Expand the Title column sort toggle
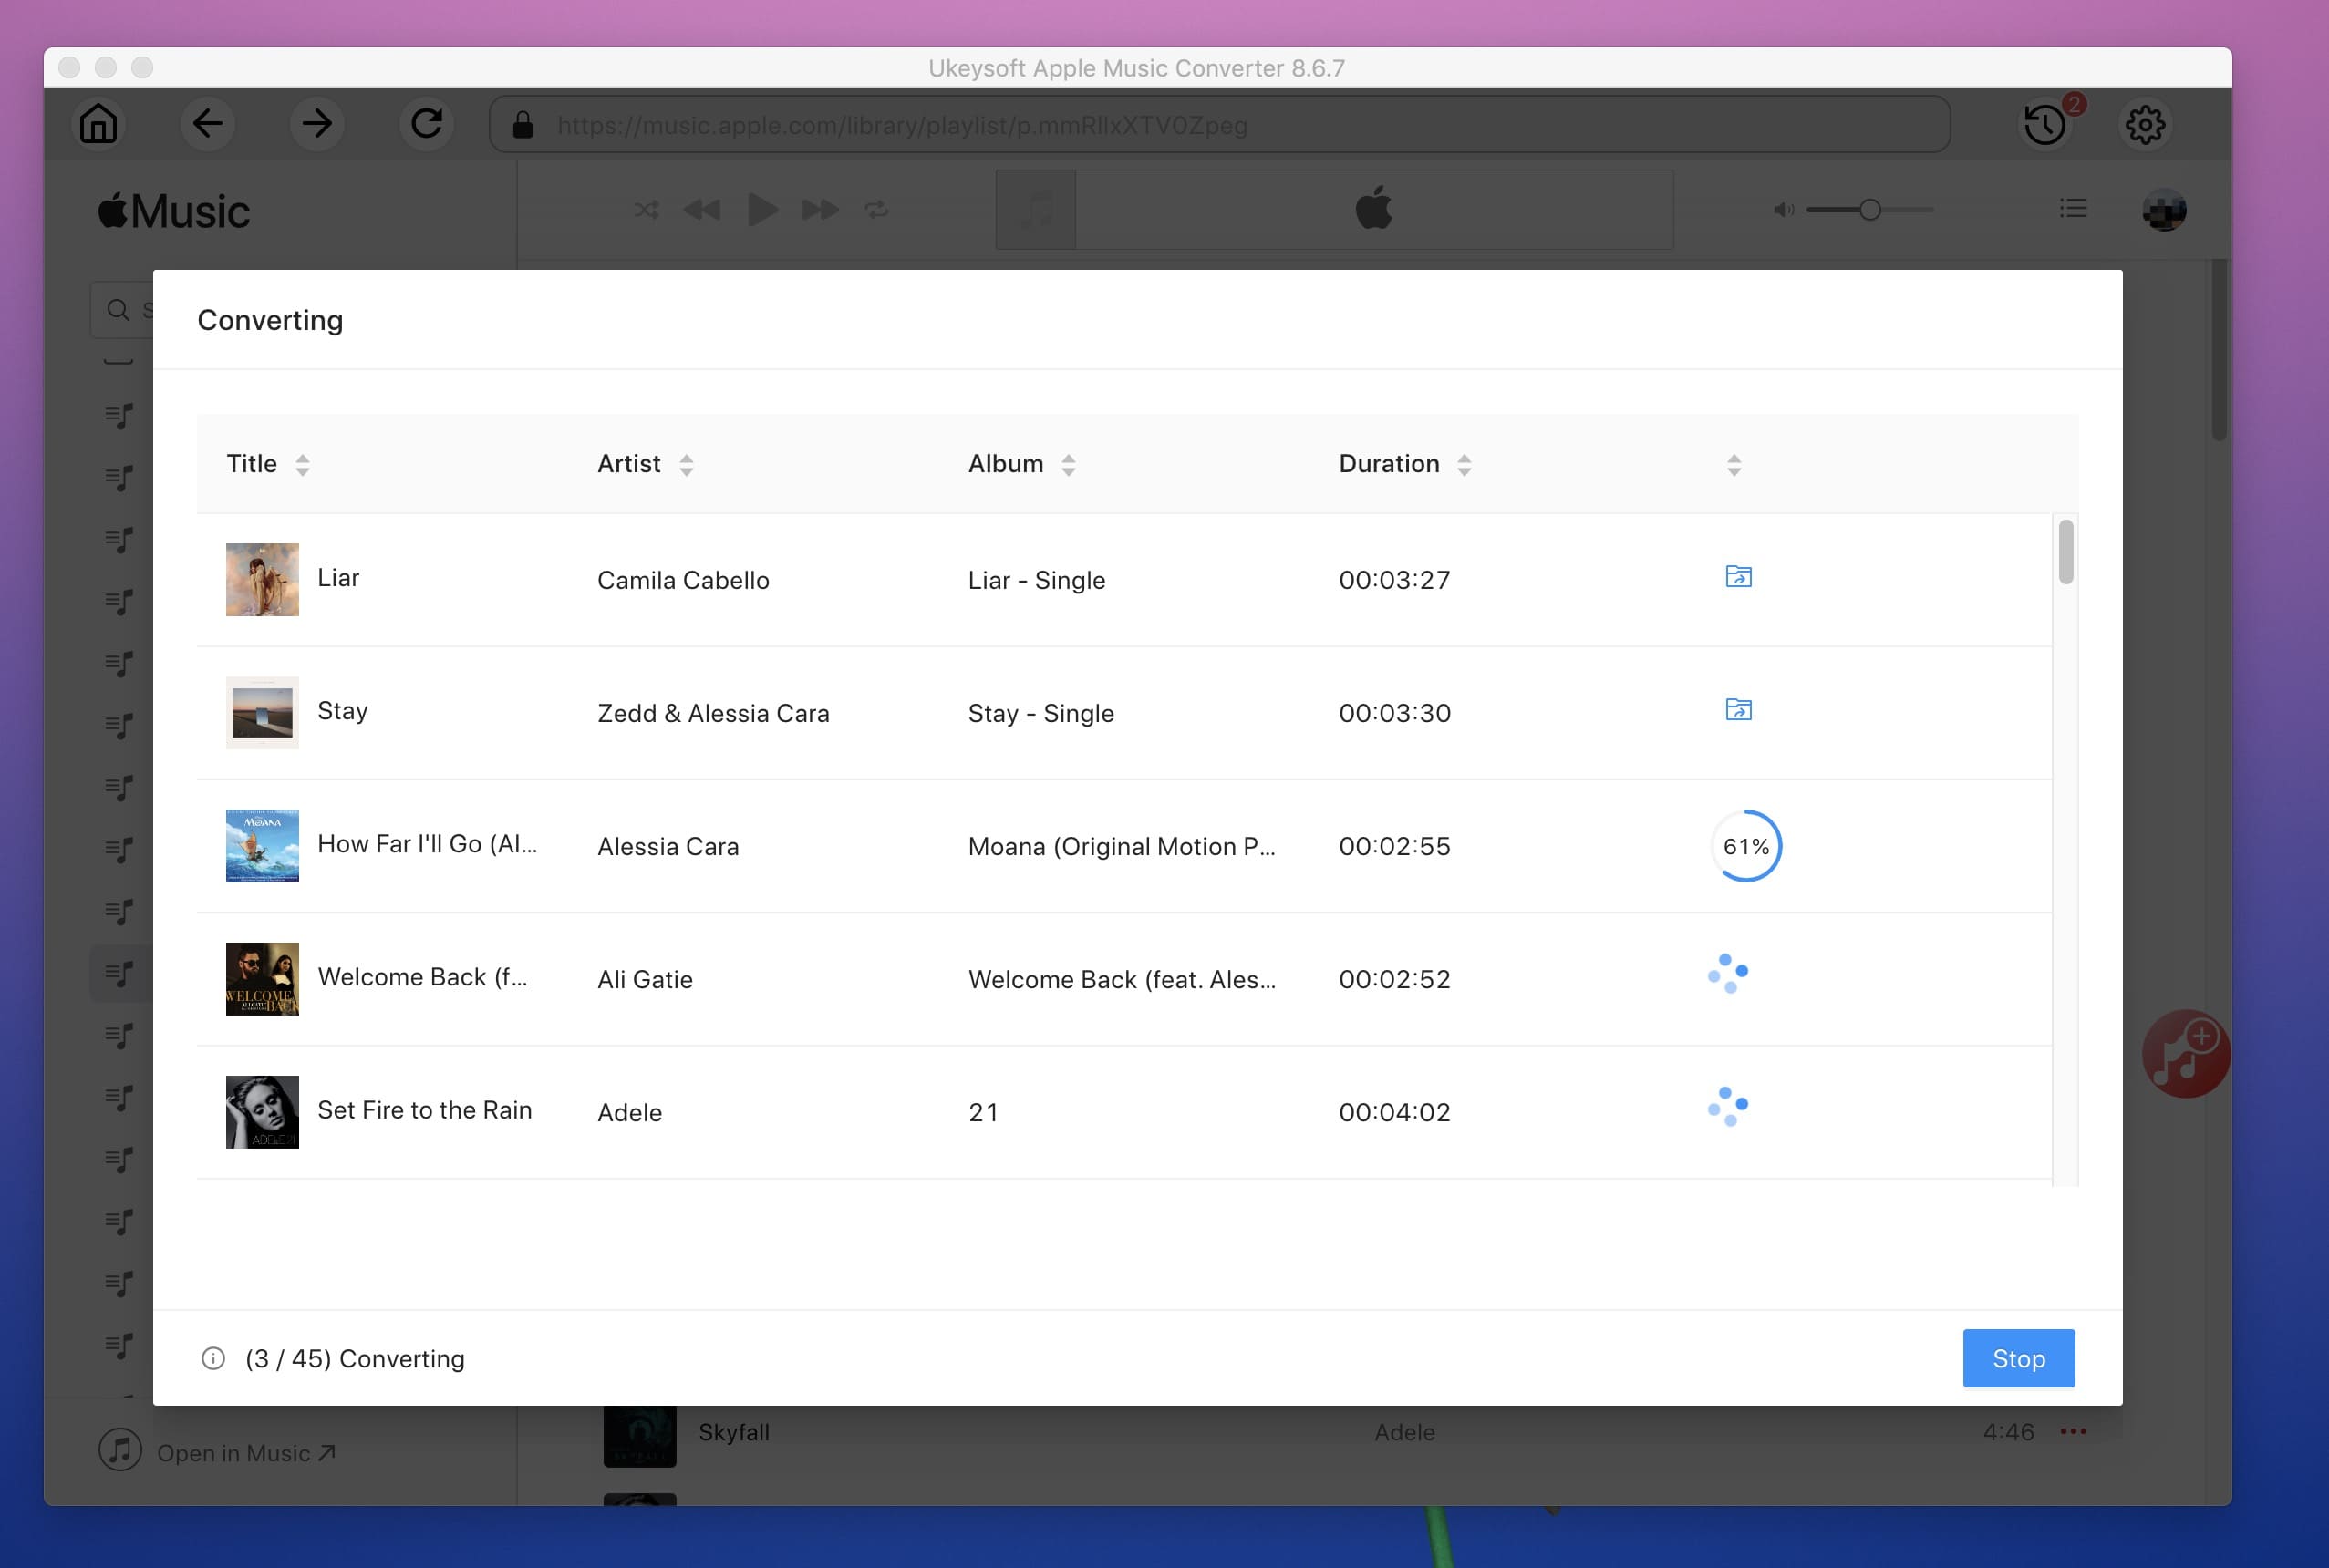2329x1568 pixels. 303,462
